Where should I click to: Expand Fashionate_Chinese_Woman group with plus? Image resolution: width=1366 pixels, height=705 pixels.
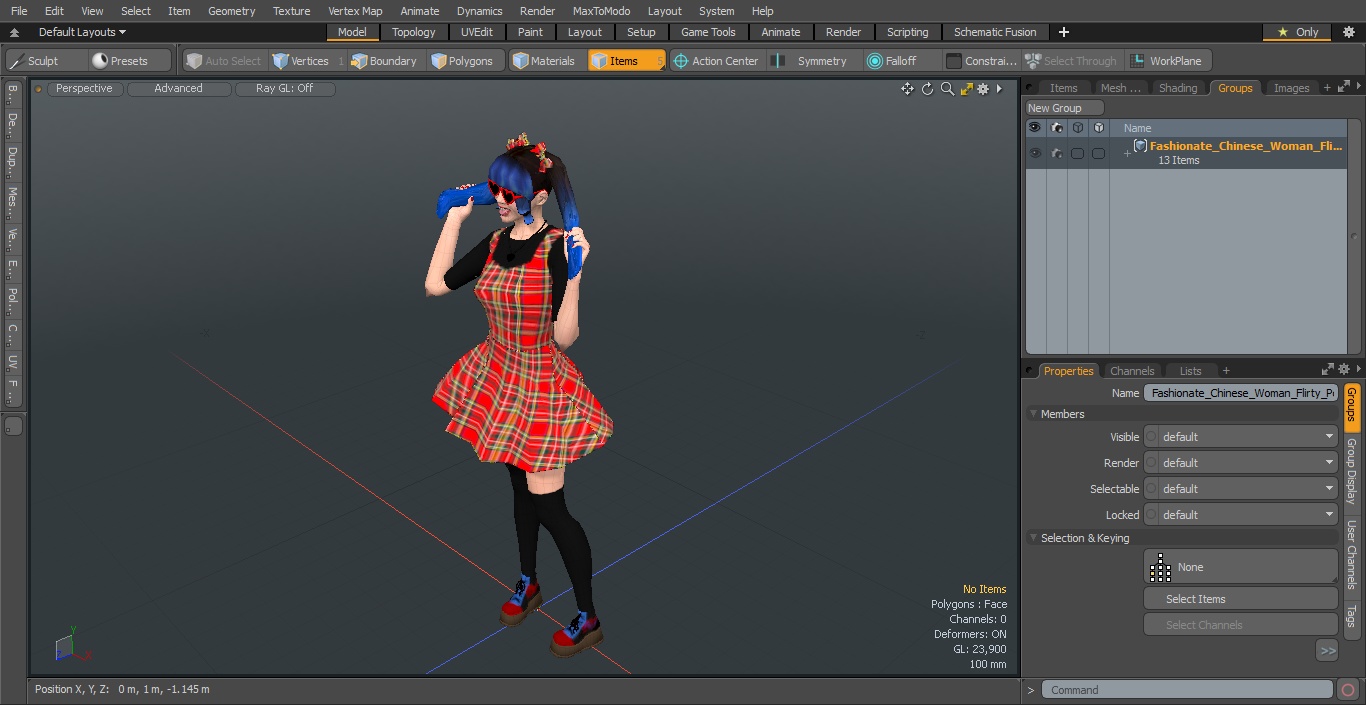[x=1127, y=153]
